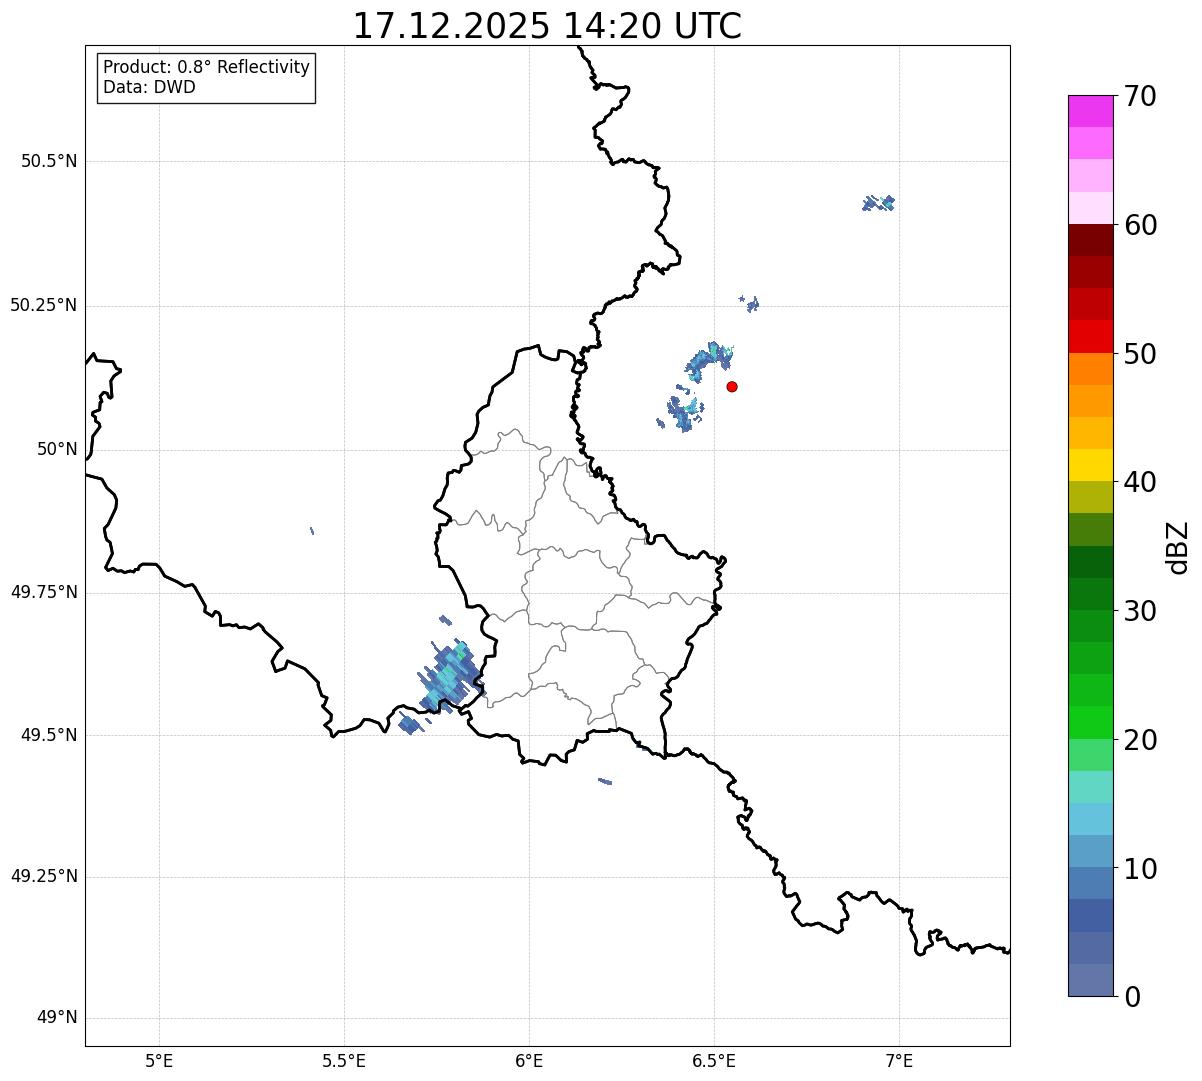Click the 5°E longitude label

[159, 1060]
